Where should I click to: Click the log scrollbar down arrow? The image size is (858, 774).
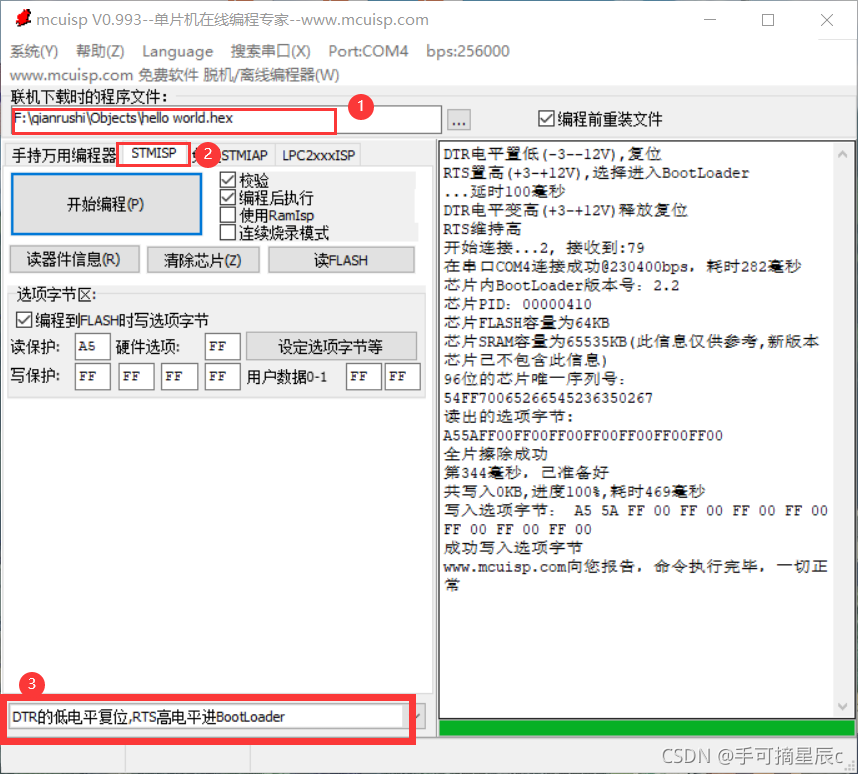coord(843,706)
